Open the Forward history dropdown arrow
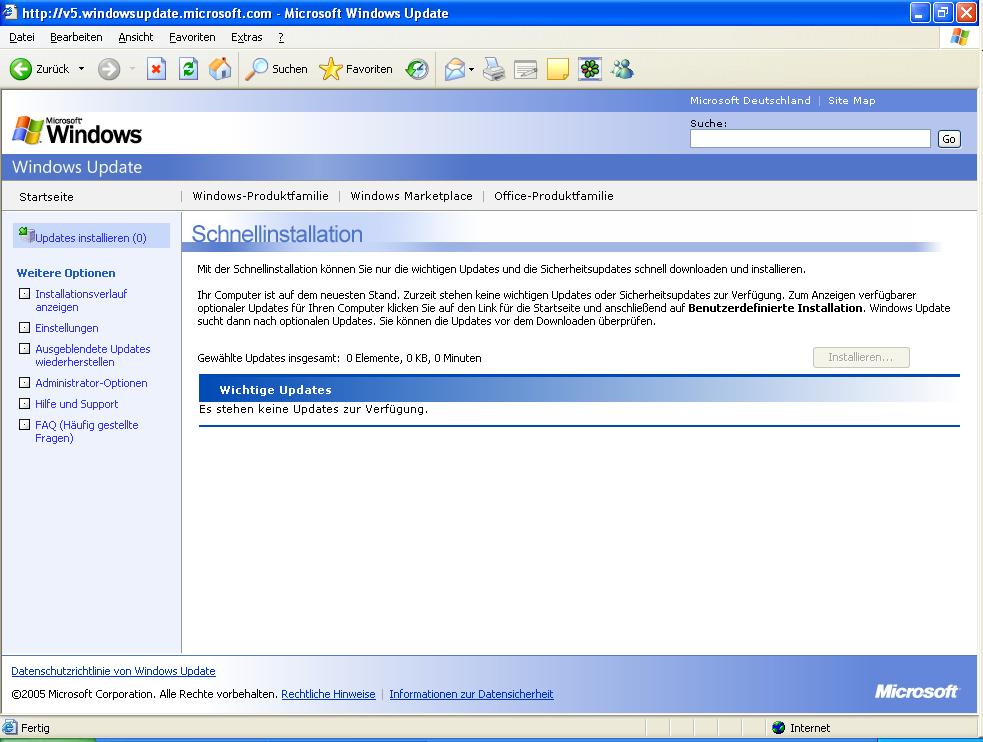983x742 pixels. point(132,69)
